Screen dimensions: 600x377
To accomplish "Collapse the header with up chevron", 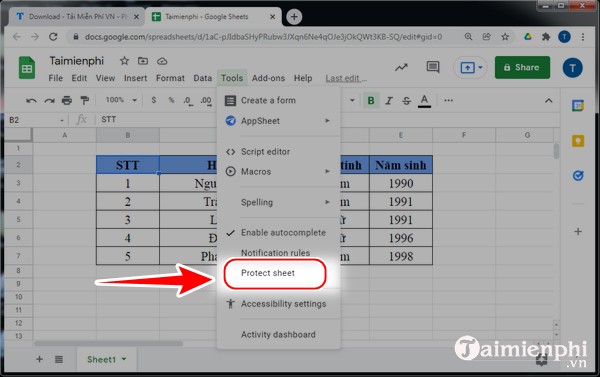I will click(548, 101).
